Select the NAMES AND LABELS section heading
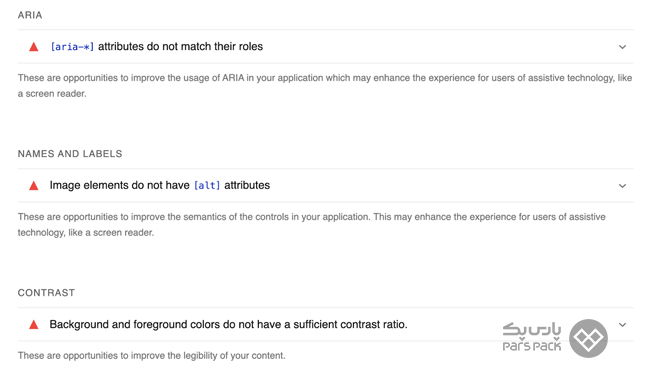This screenshot has width=648, height=372. pyautogui.click(x=70, y=154)
